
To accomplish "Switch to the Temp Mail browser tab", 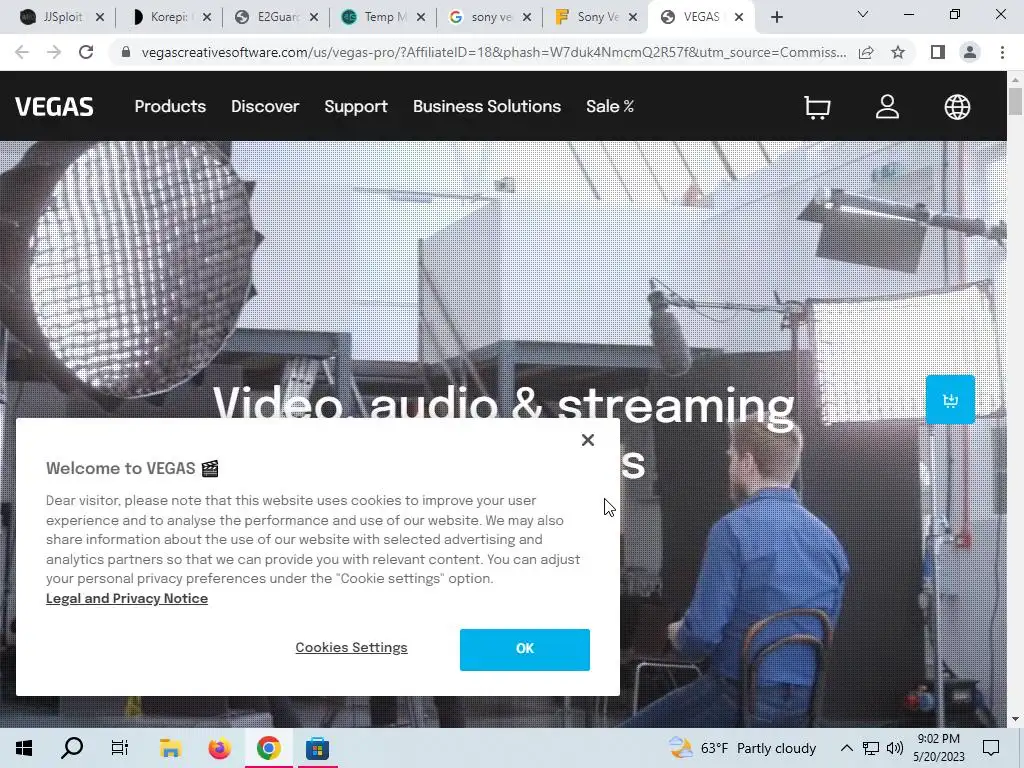I will pos(383,17).
